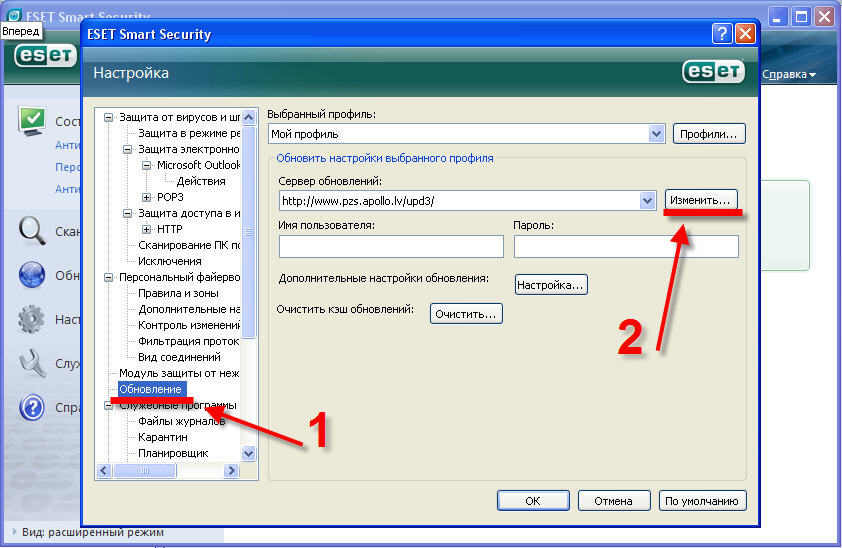842x548 pixels.
Task: Click the gear settings icon in main window
Action: tap(31, 319)
